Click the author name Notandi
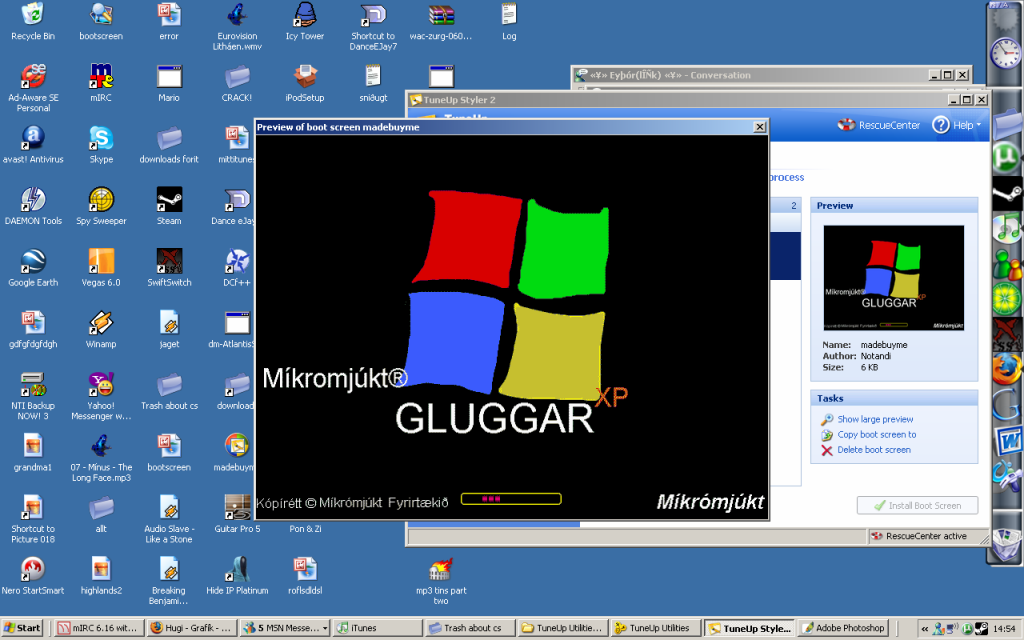The width and height of the screenshot is (1024, 640). (876, 356)
